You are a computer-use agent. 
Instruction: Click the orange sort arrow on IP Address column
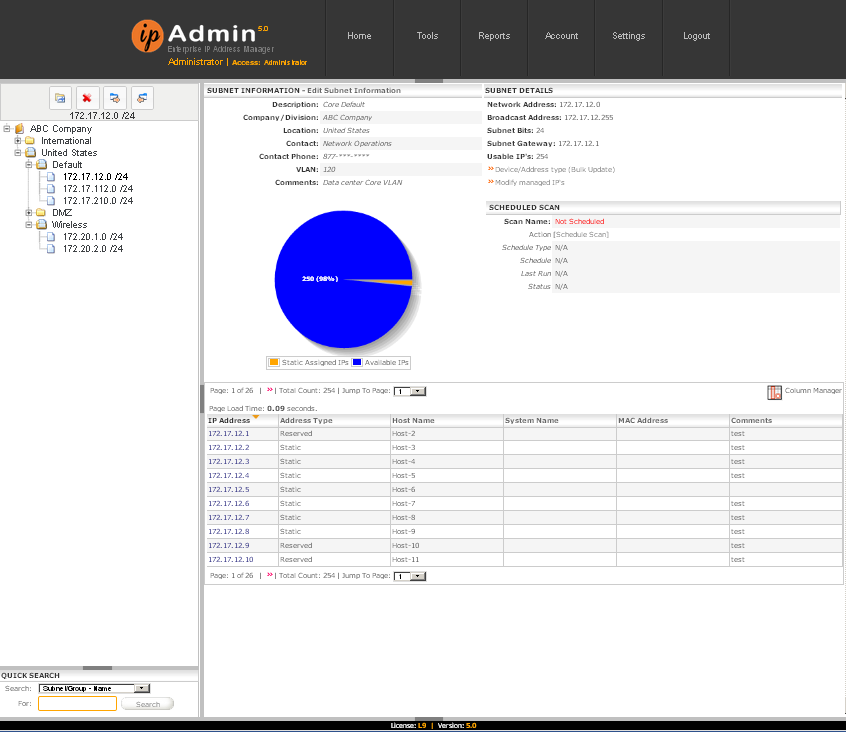point(256,417)
